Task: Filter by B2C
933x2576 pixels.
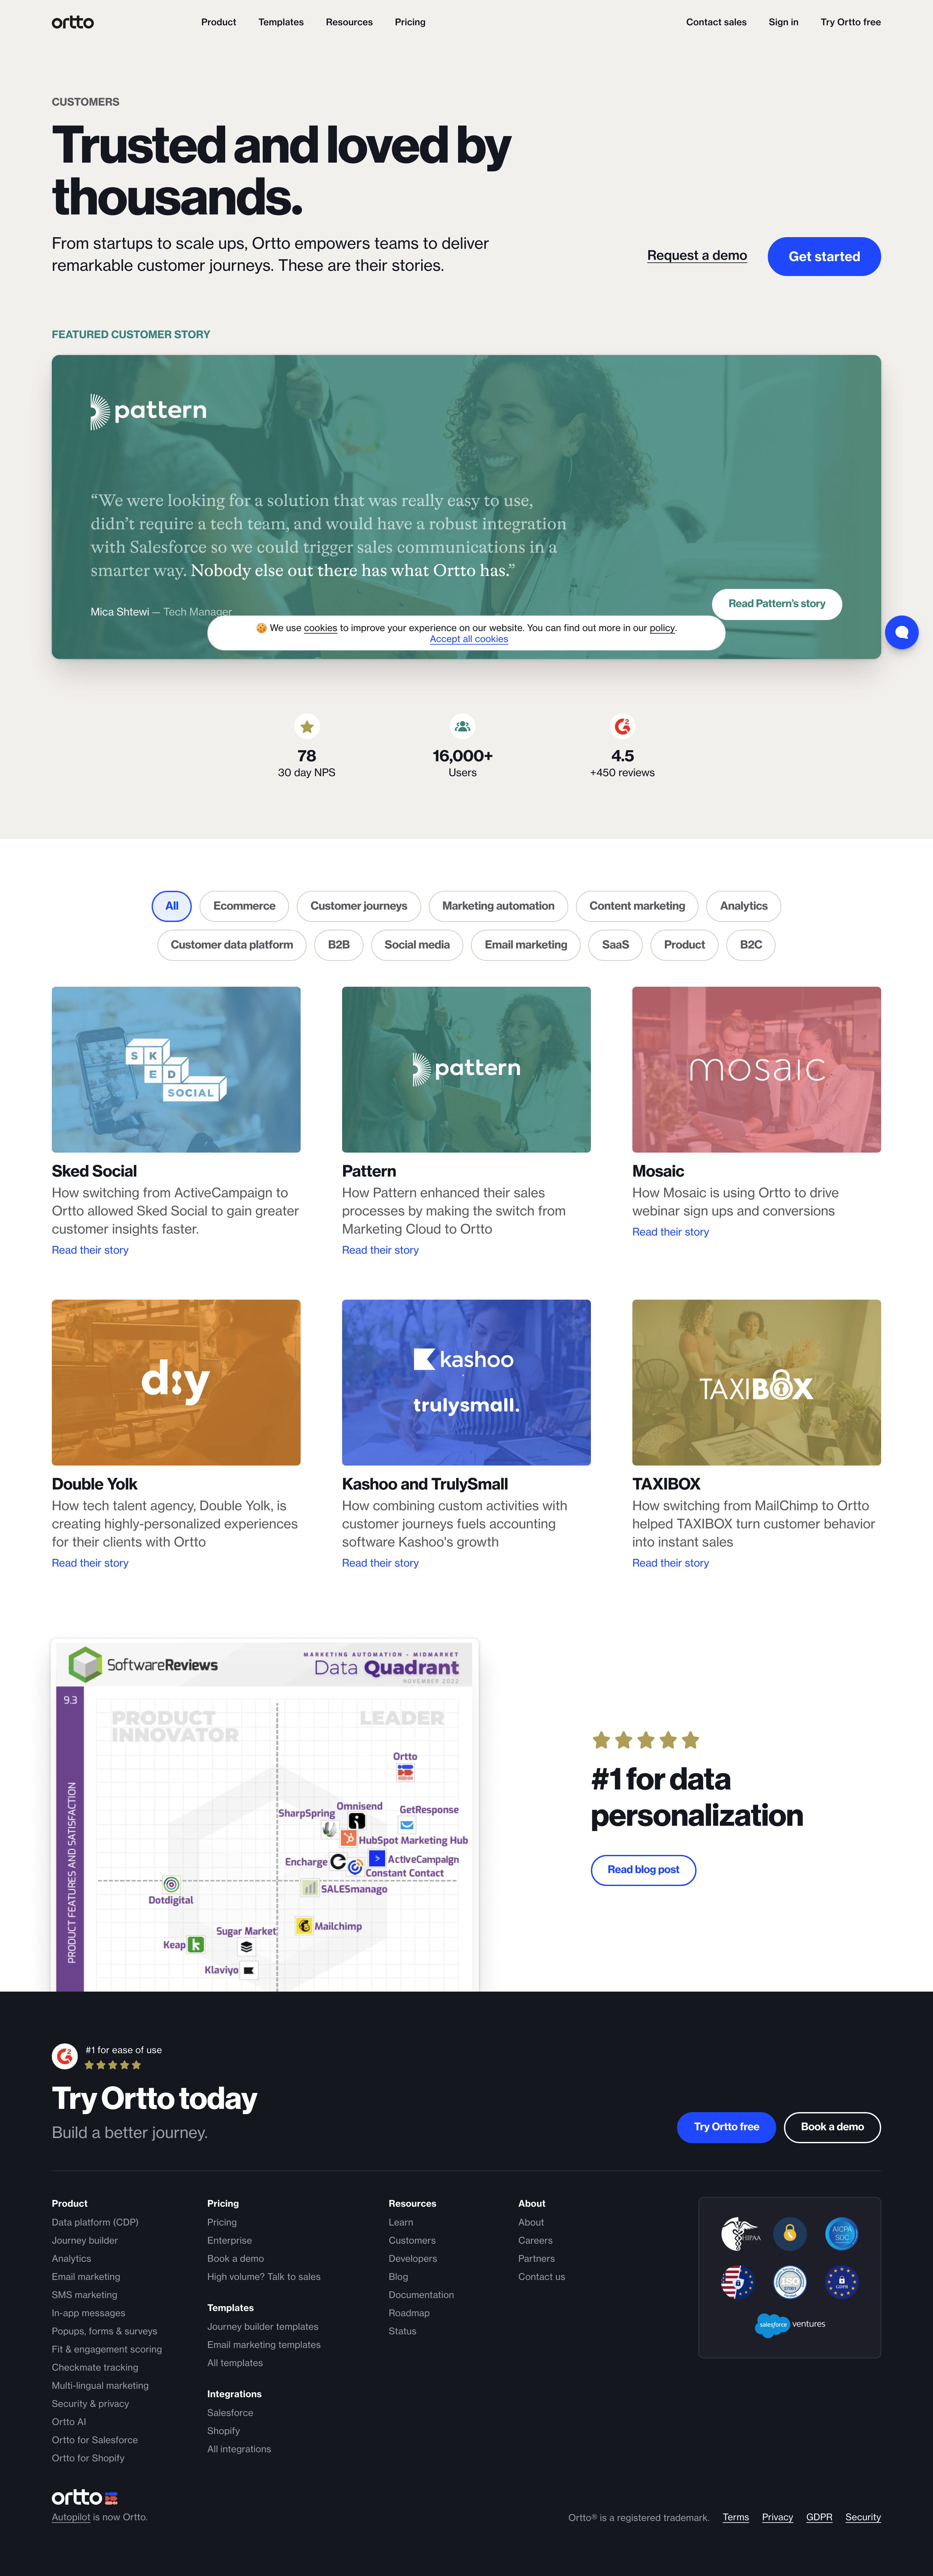Action: tap(751, 945)
